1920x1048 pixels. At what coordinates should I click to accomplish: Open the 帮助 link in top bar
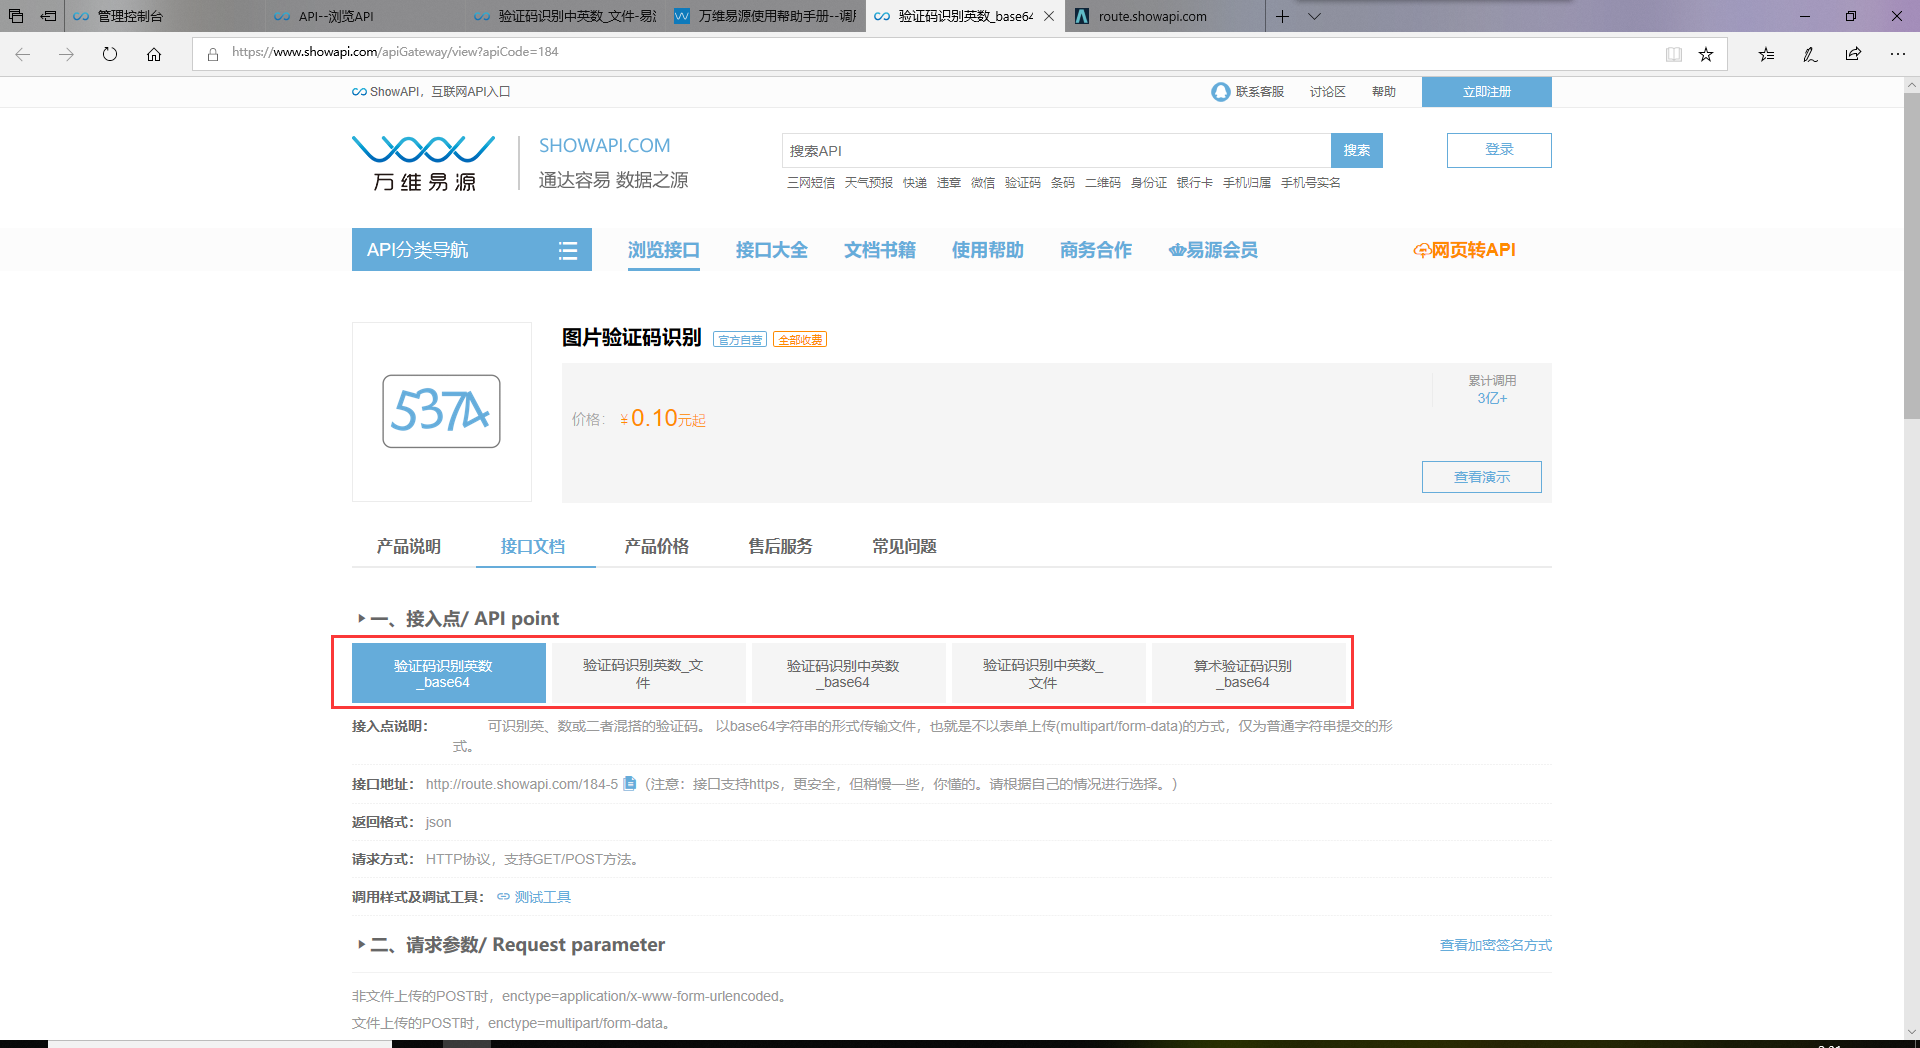click(1384, 92)
